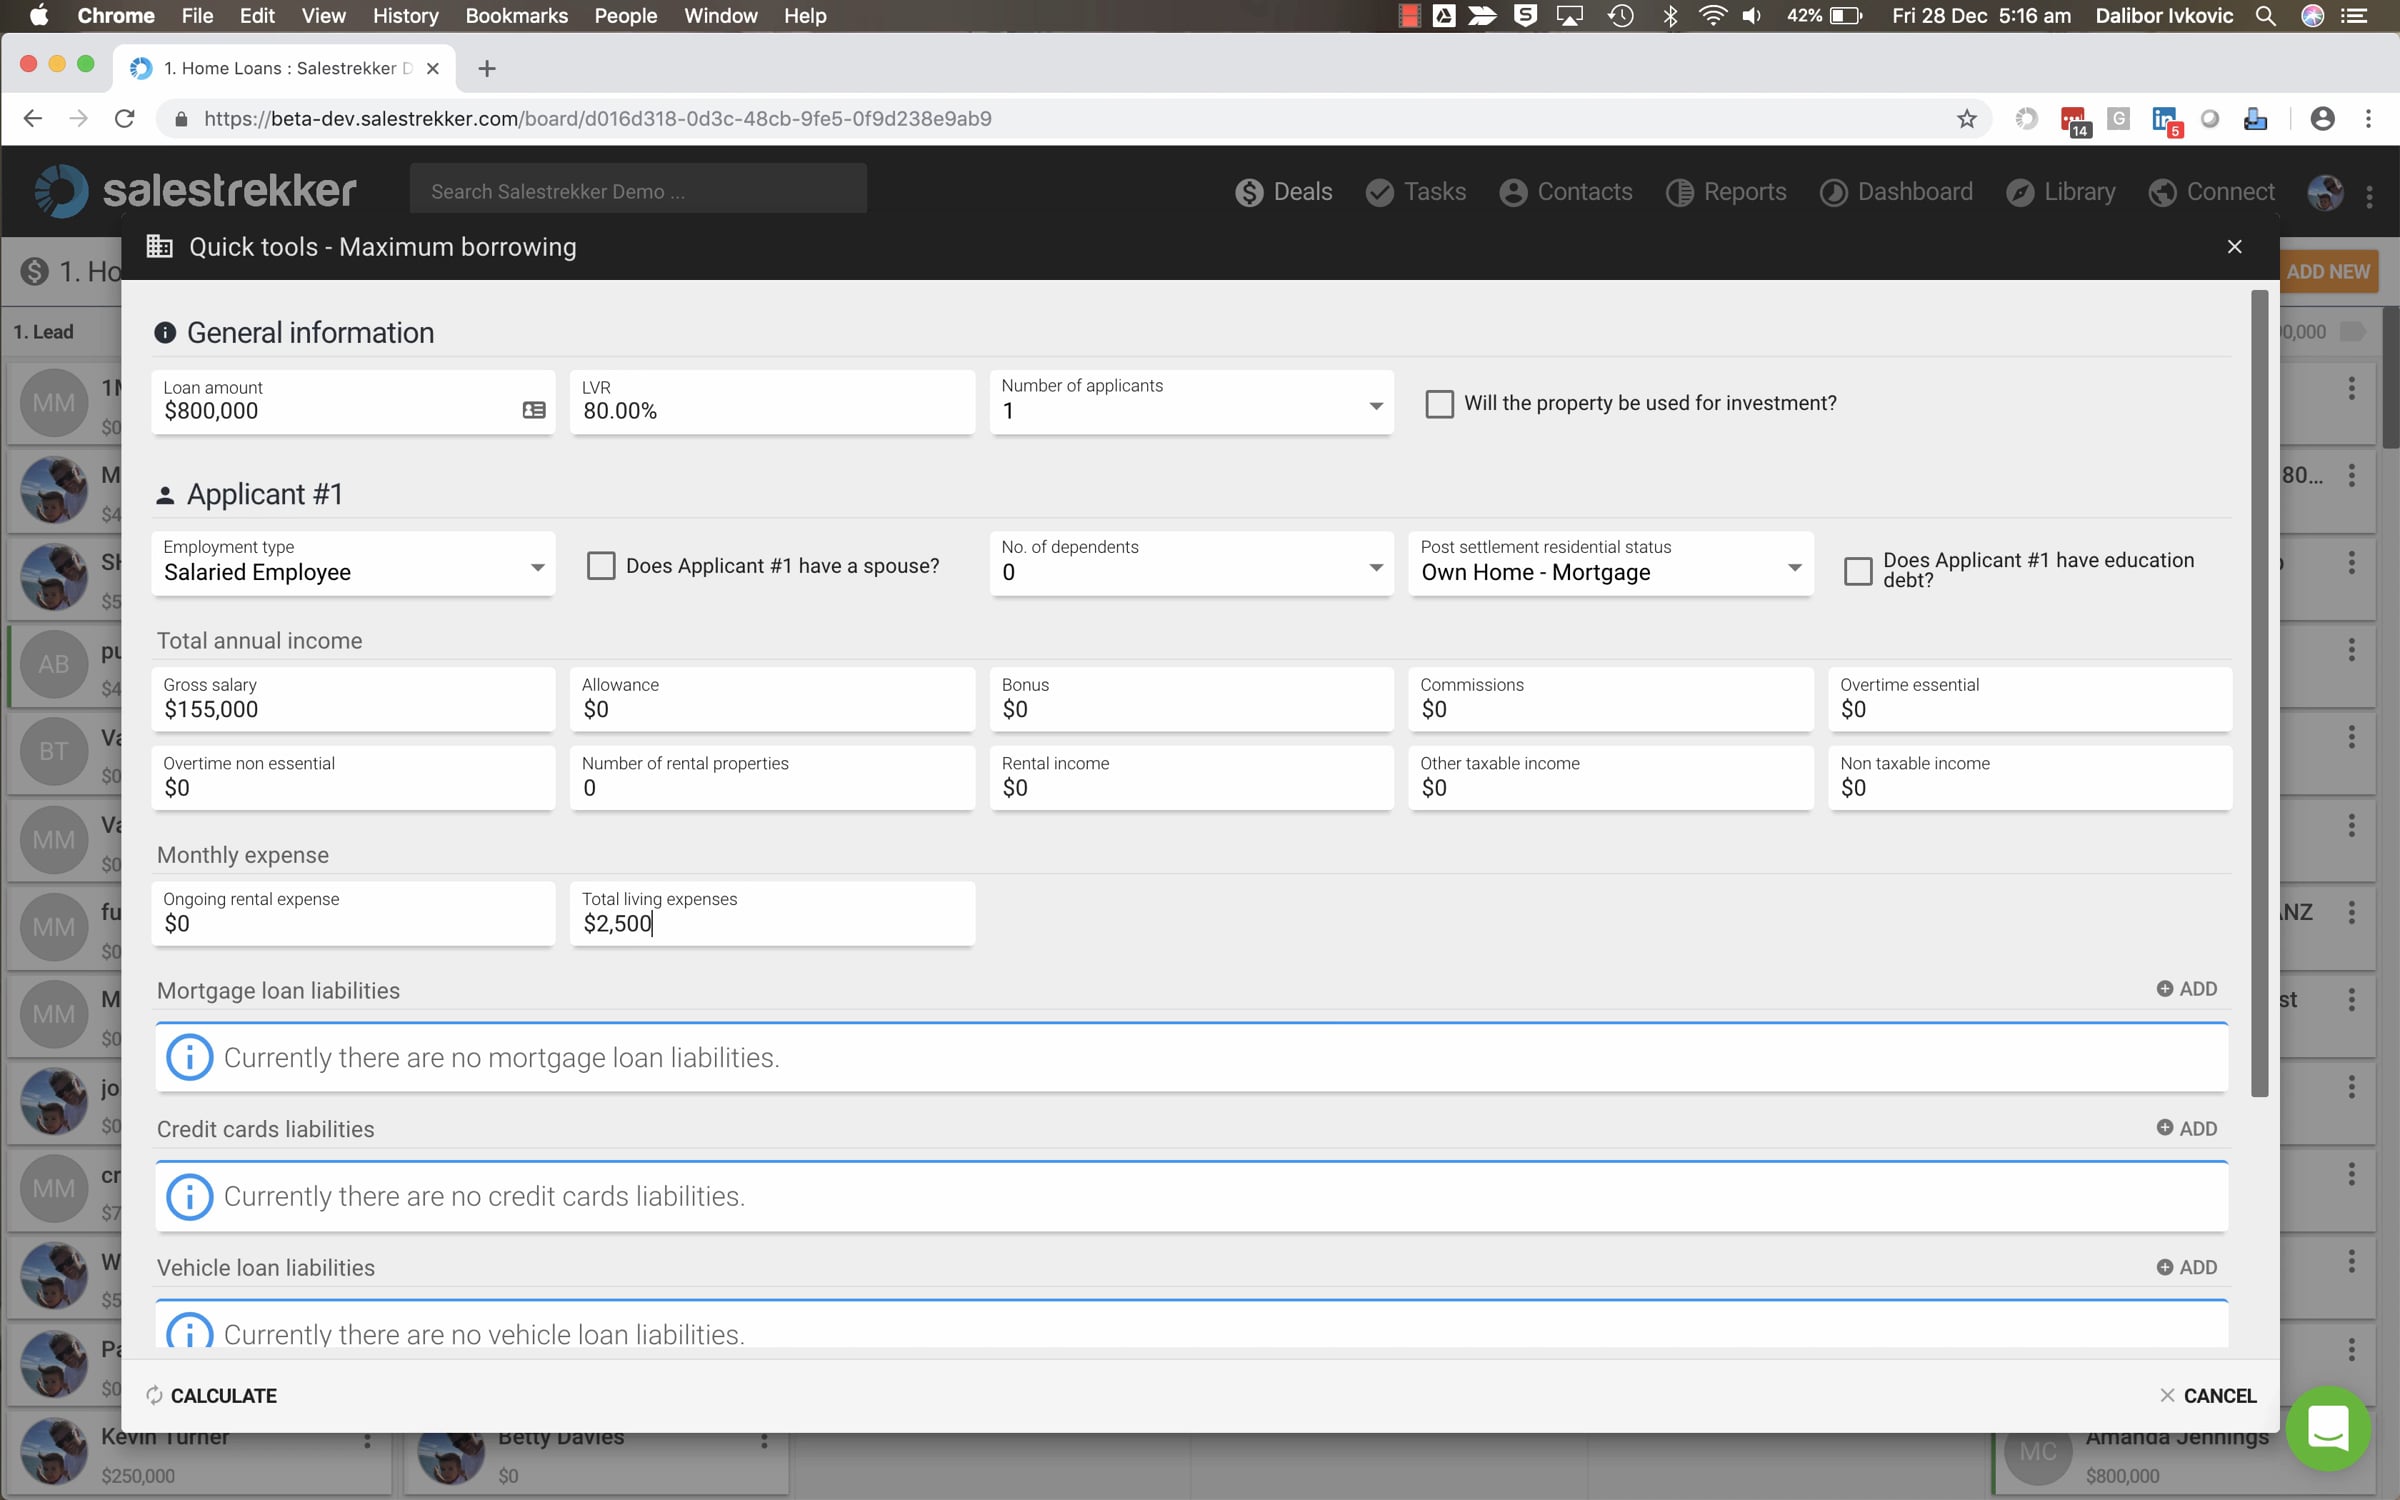Image resolution: width=2400 pixels, height=1500 pixels.
Task: Click the dialog vertical scrollbar
Action: 2259,693
